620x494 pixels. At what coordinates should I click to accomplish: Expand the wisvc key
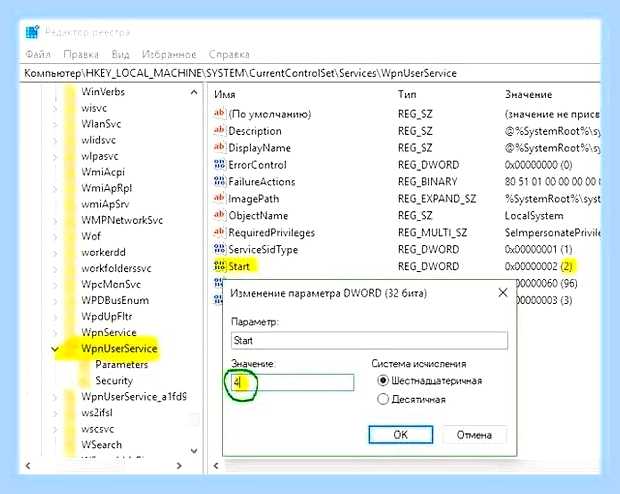[x=55, y=108]
